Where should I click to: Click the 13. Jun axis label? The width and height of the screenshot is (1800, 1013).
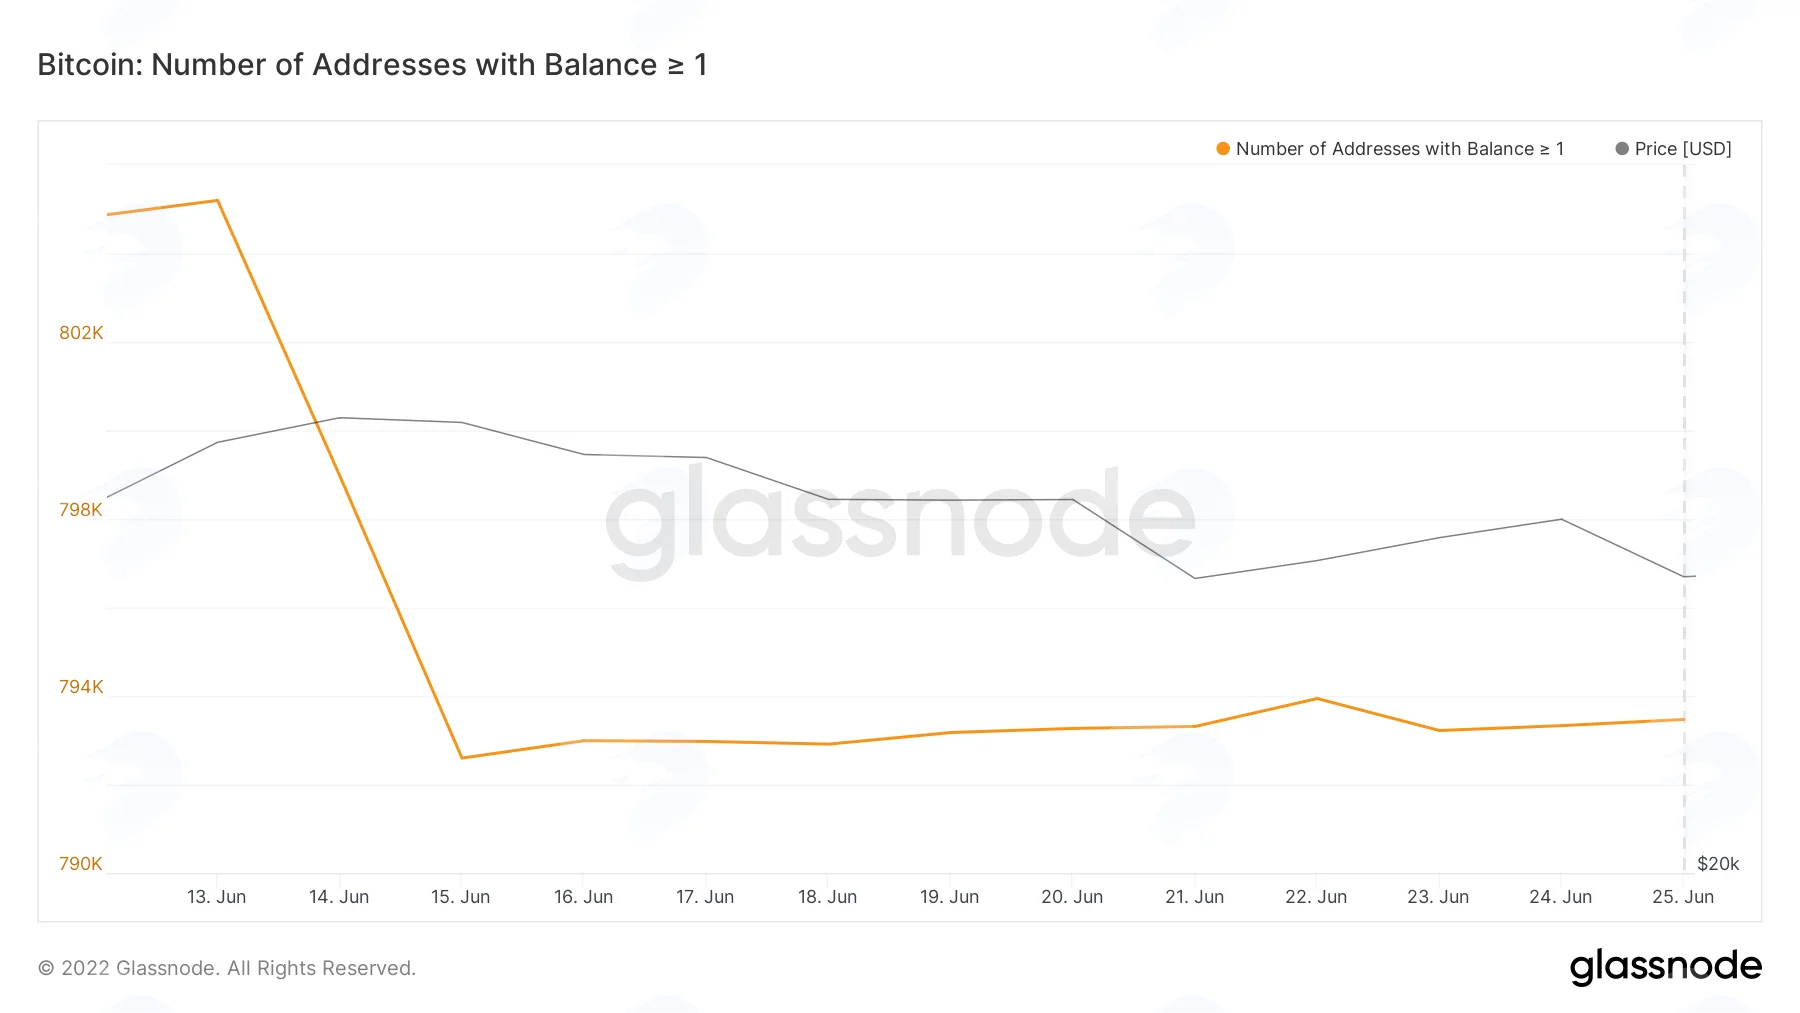[216, 897]
